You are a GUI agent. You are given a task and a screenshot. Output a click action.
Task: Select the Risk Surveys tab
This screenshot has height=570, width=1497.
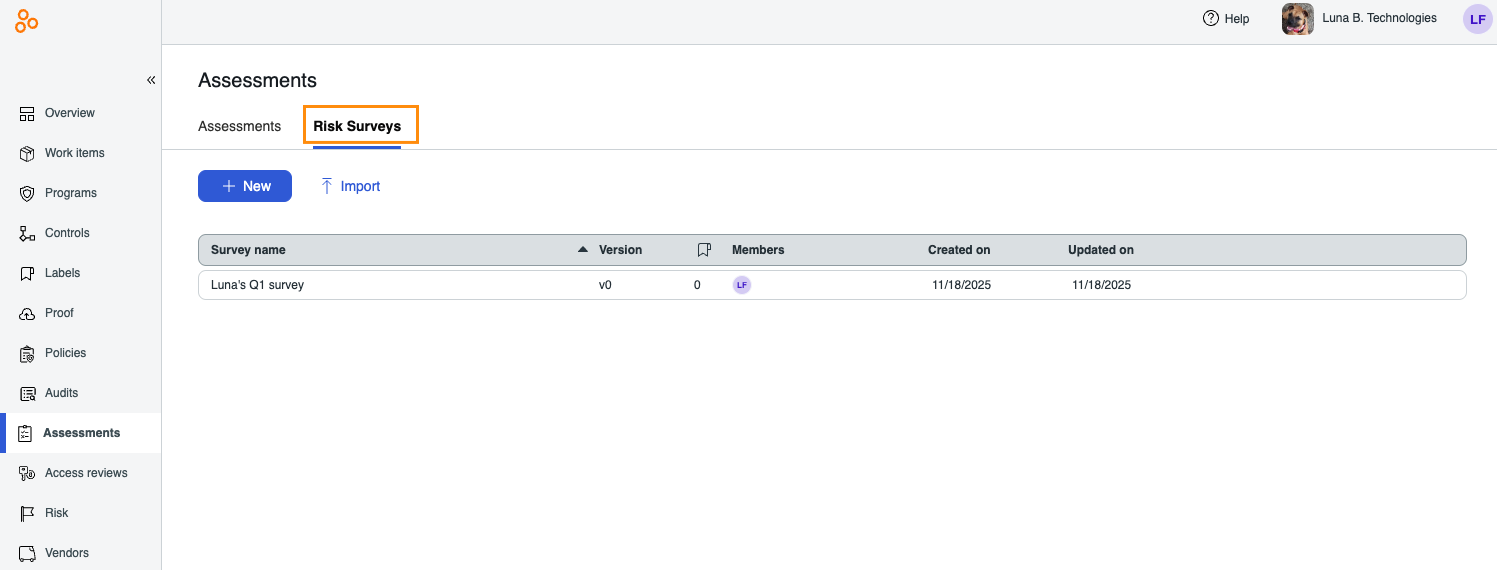(357, 127)
